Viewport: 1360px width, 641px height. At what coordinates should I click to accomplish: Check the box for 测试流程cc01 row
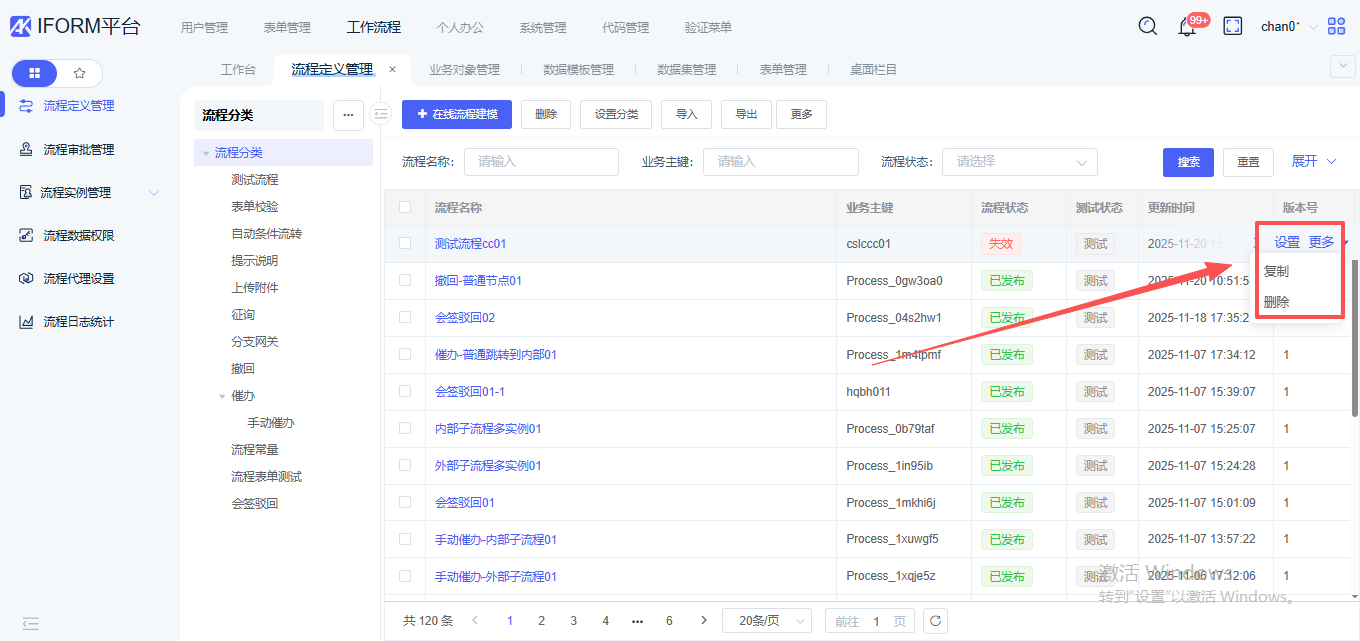pos(405,243)
